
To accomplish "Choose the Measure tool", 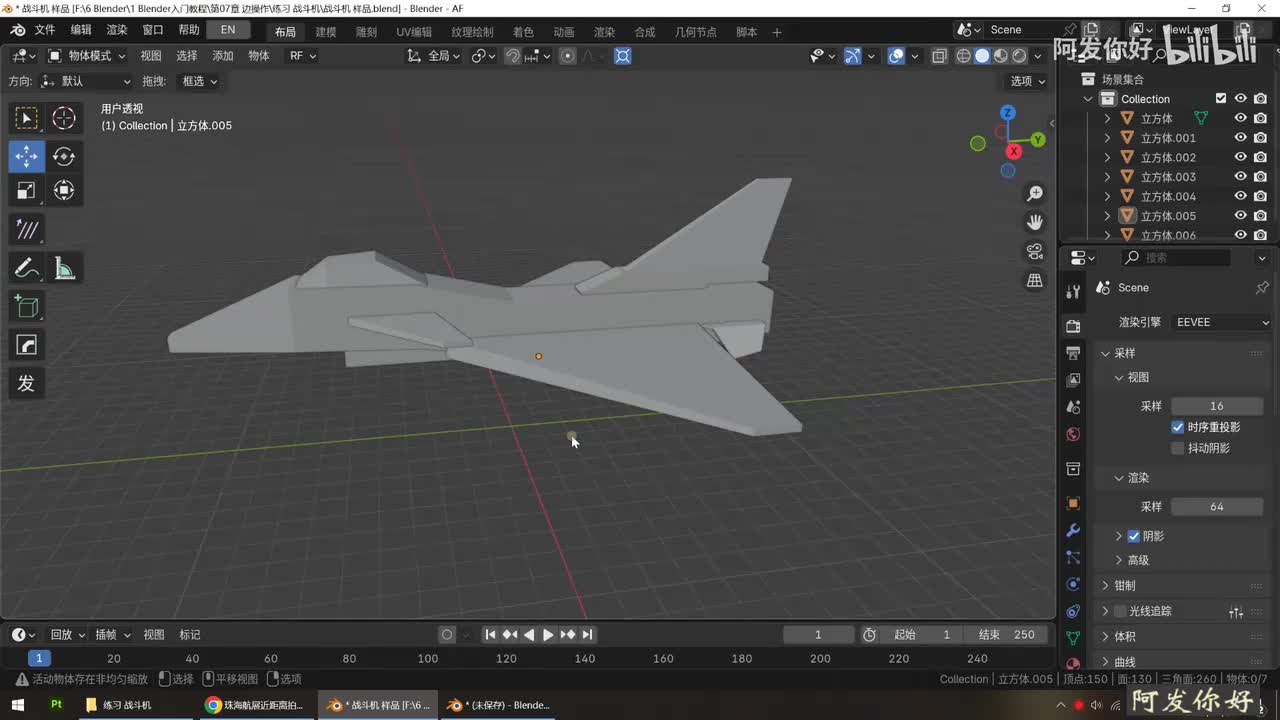I will [64, 268].
